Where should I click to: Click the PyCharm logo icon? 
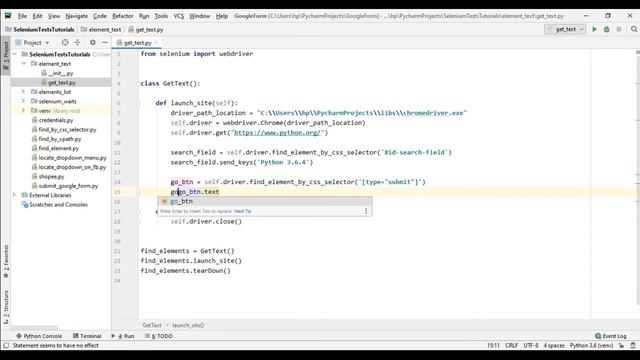(x=8, y=16)
